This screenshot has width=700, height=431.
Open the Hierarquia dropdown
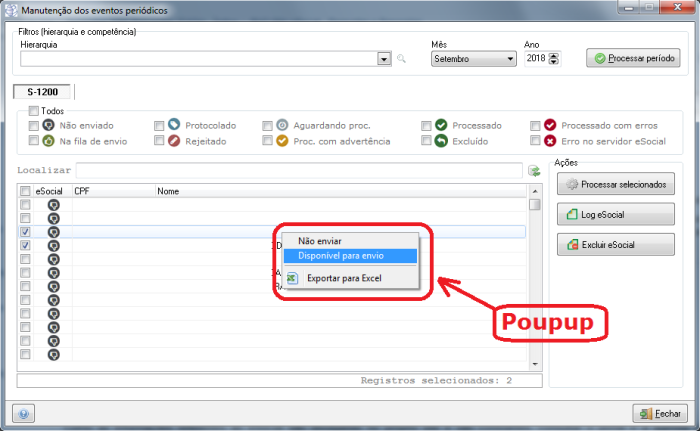[384, 59]
